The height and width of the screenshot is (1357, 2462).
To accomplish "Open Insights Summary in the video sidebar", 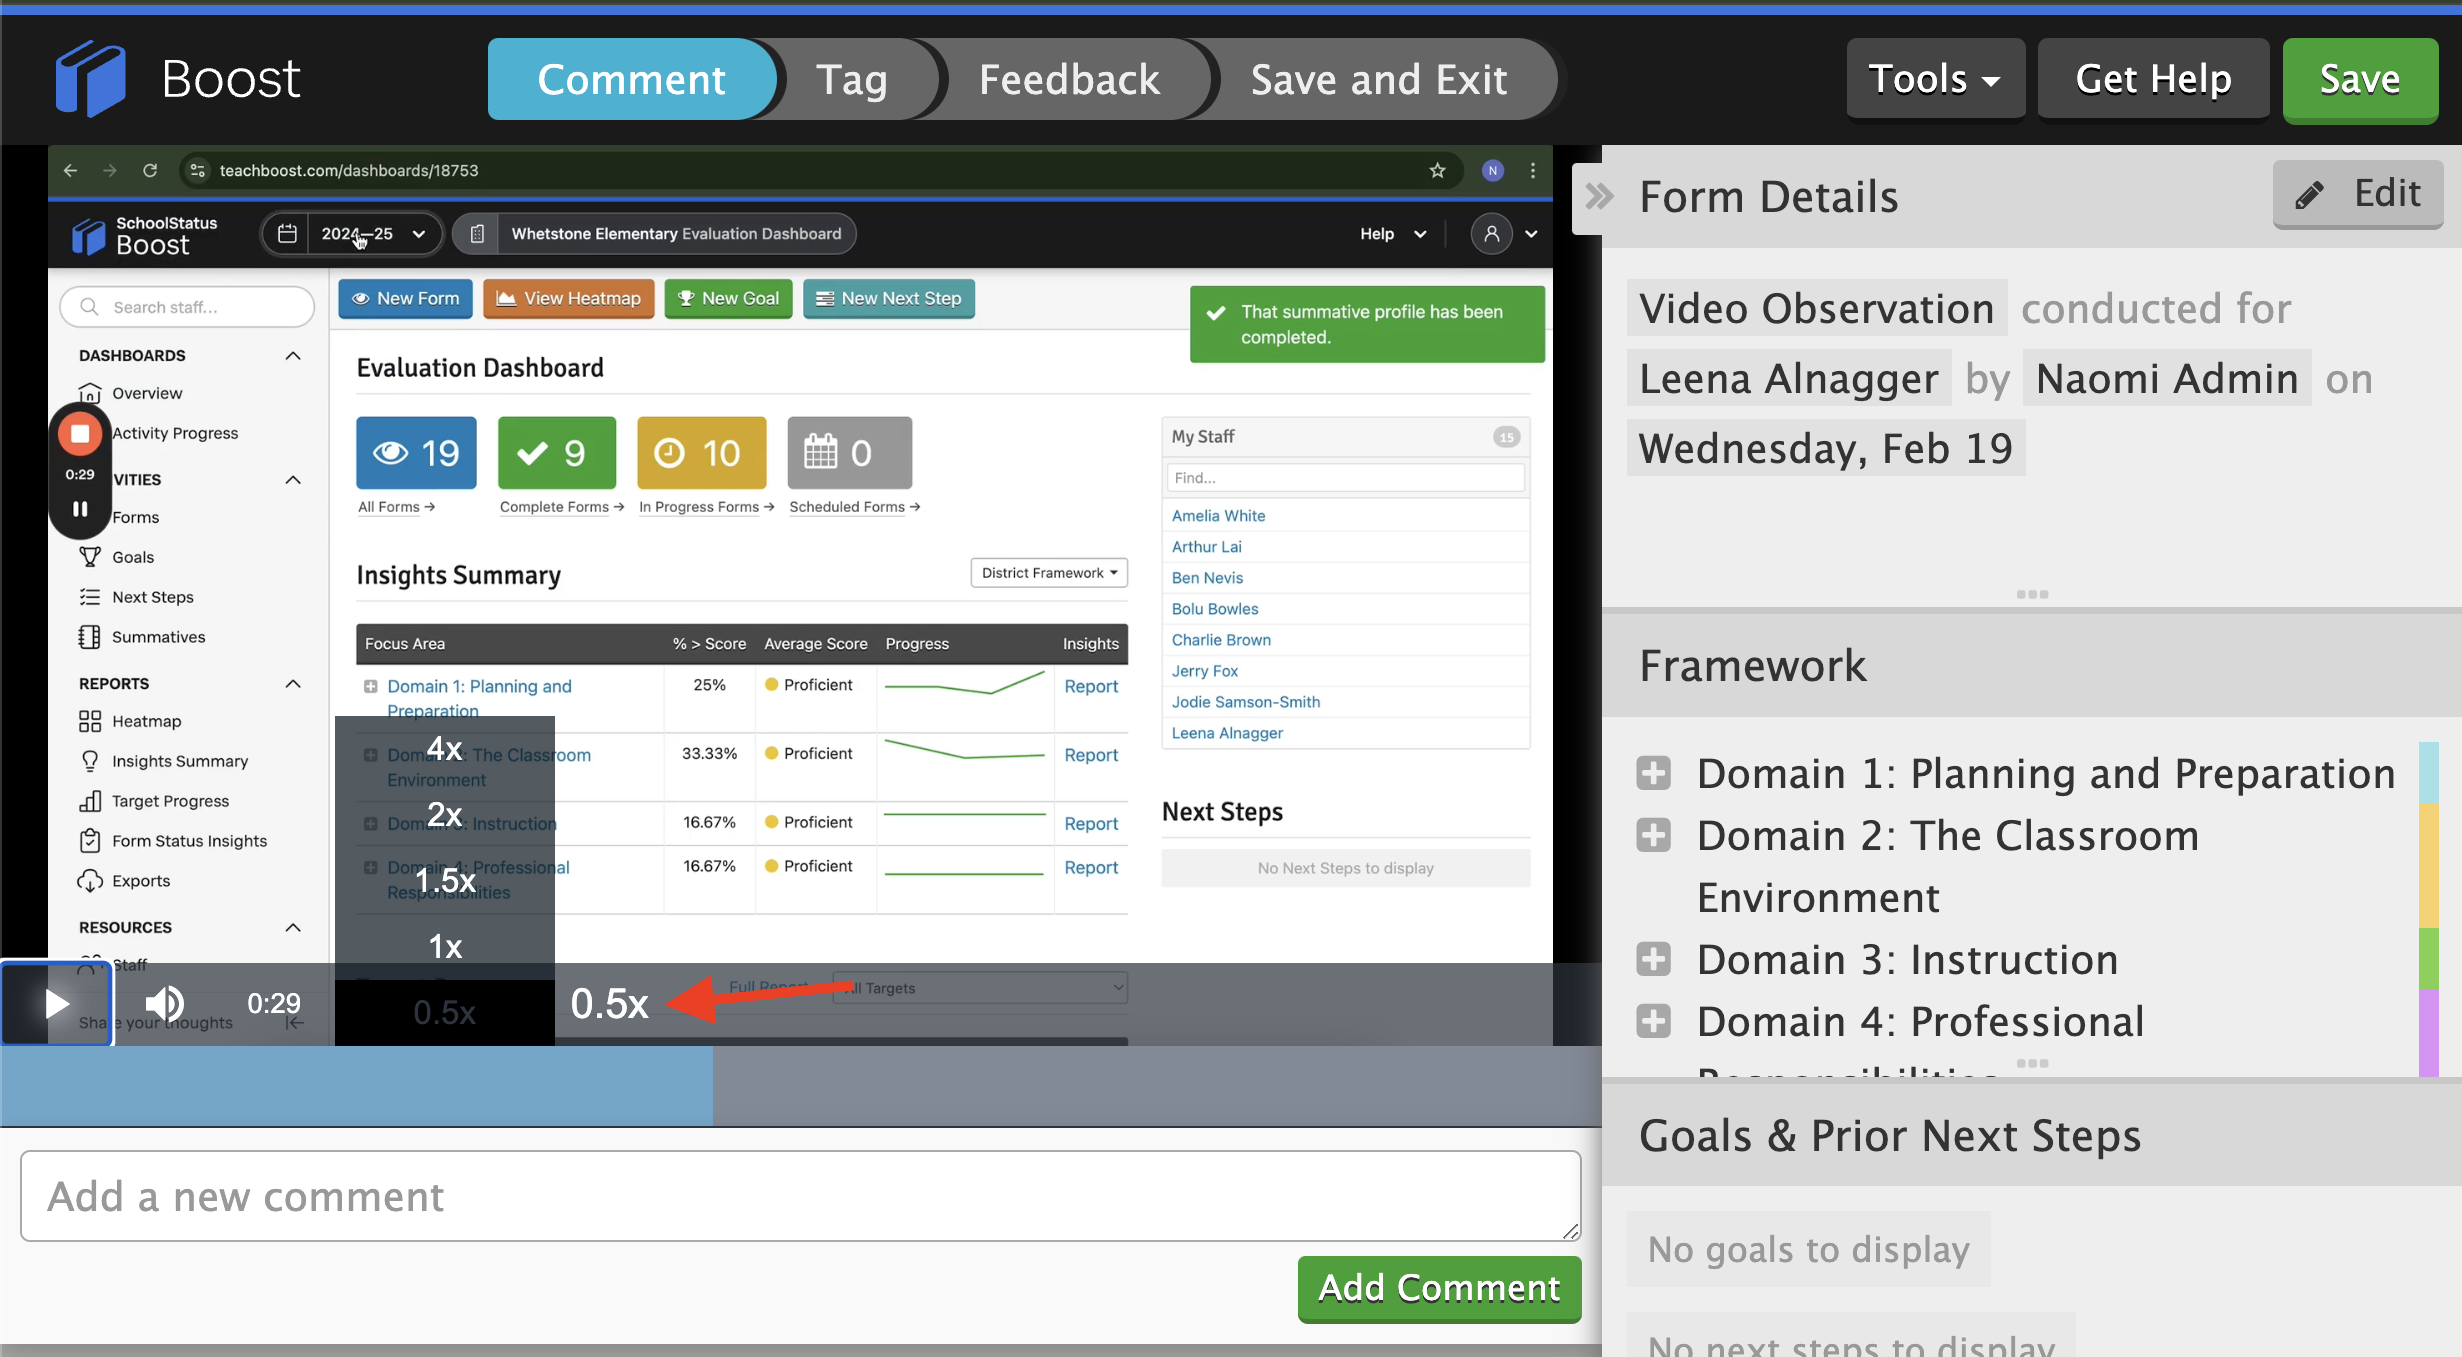I will click(x=163, y=761).
